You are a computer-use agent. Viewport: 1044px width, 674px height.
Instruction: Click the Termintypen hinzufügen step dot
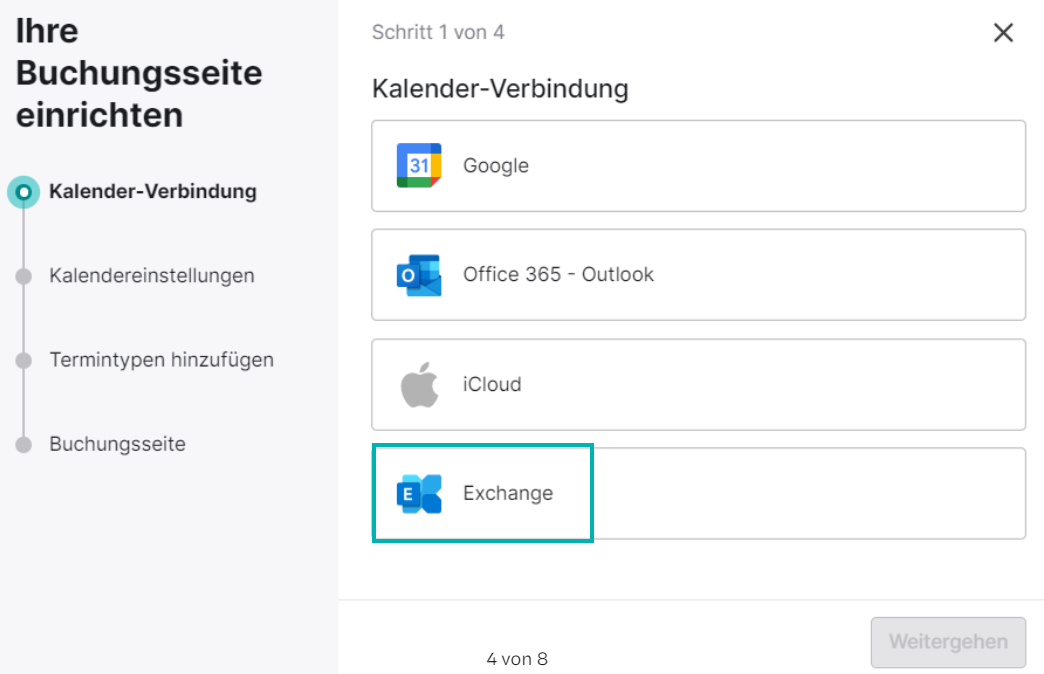(23, 360)
